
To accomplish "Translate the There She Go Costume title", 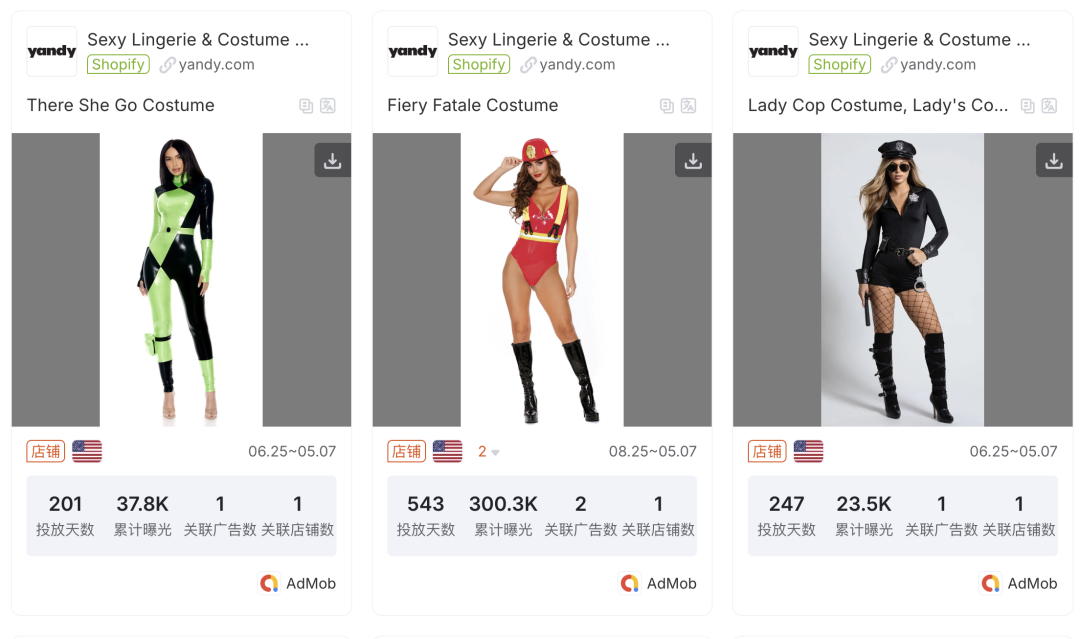I will pos(327,106).
